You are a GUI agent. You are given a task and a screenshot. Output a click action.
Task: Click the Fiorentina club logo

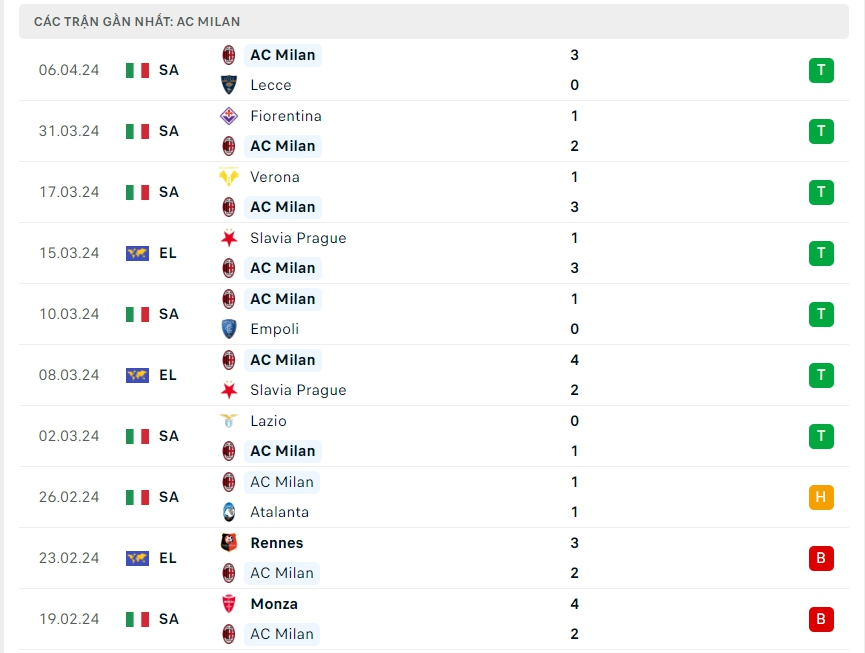(x=229, y=116)
